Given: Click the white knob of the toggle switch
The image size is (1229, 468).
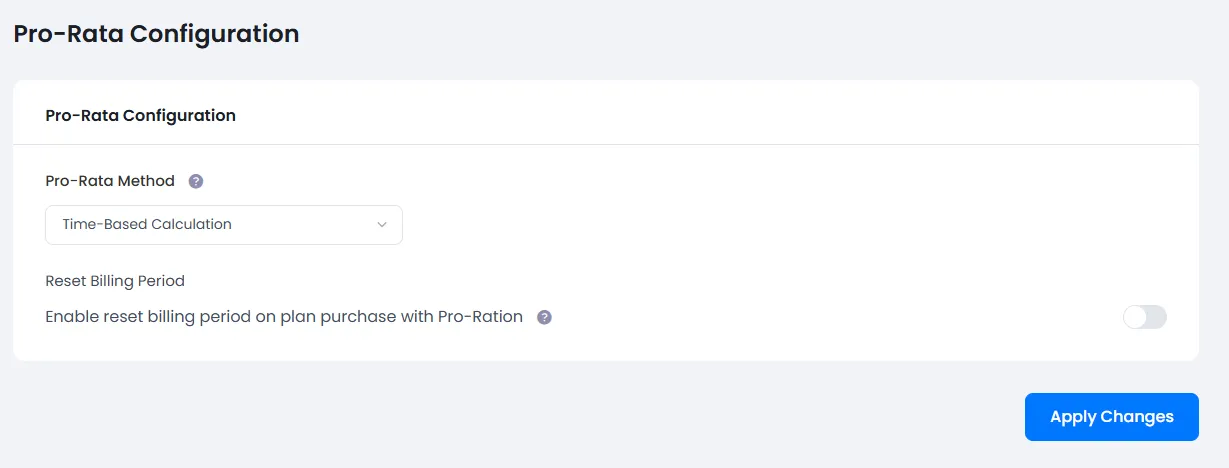Looking at the screenshot, I should tap(1135, 317).
